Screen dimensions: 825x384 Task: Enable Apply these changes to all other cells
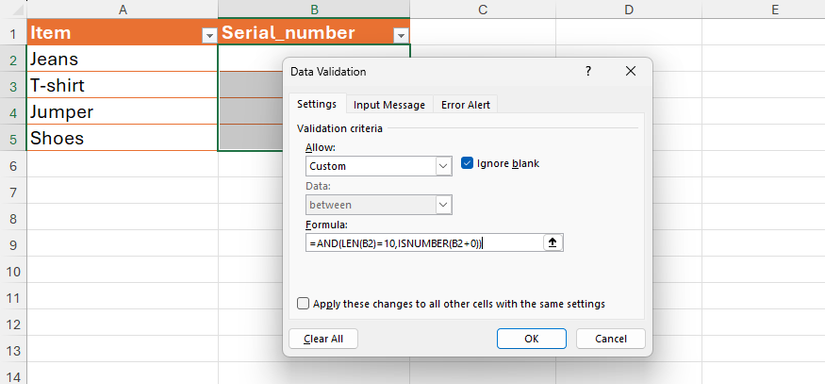pos(303,304)
